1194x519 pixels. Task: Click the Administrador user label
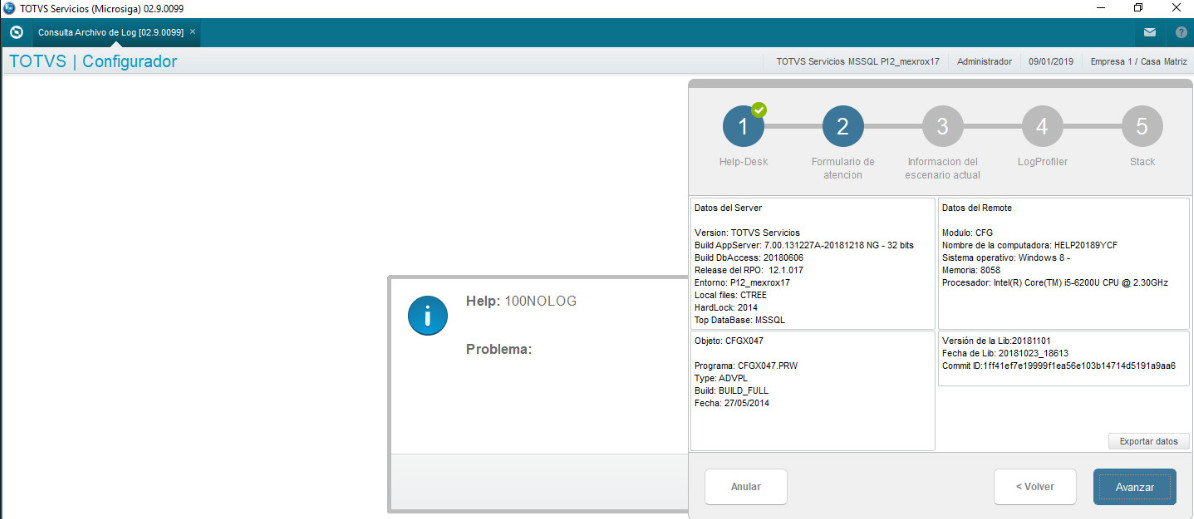985,62
